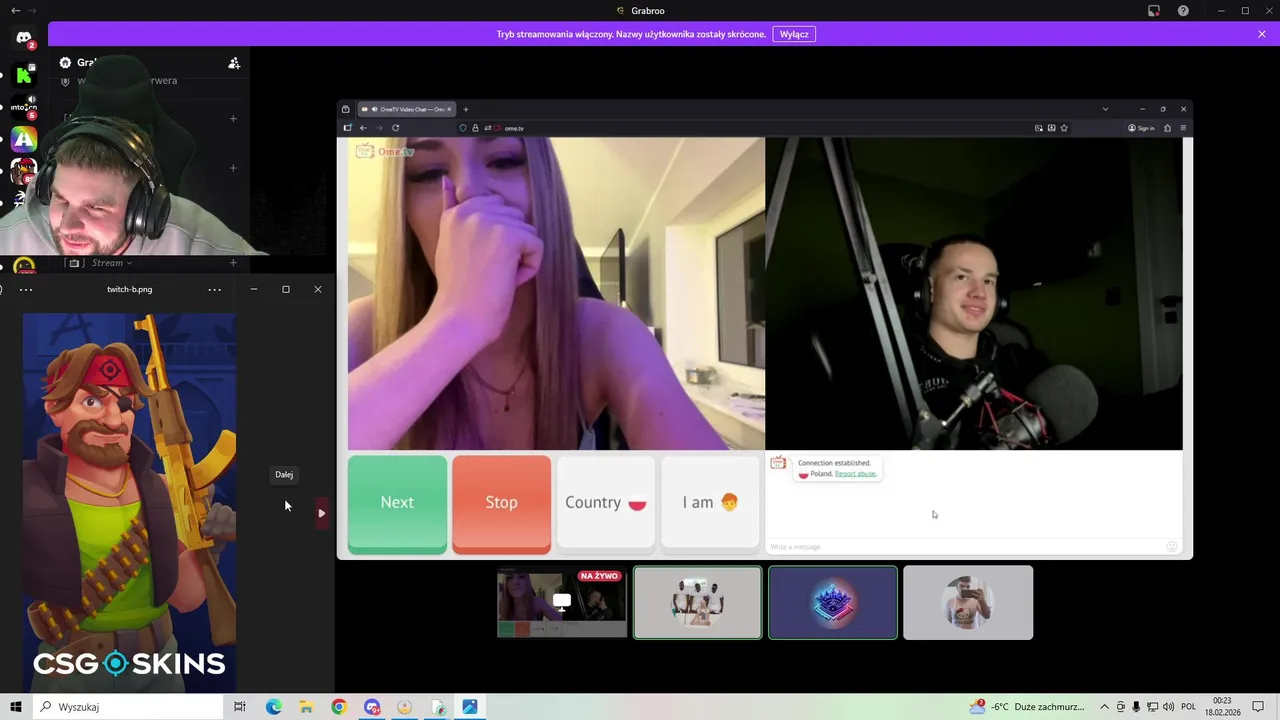1280x720 pixels.
Task: Bookmark the page with the star icon
Action: coord(1064,128)
